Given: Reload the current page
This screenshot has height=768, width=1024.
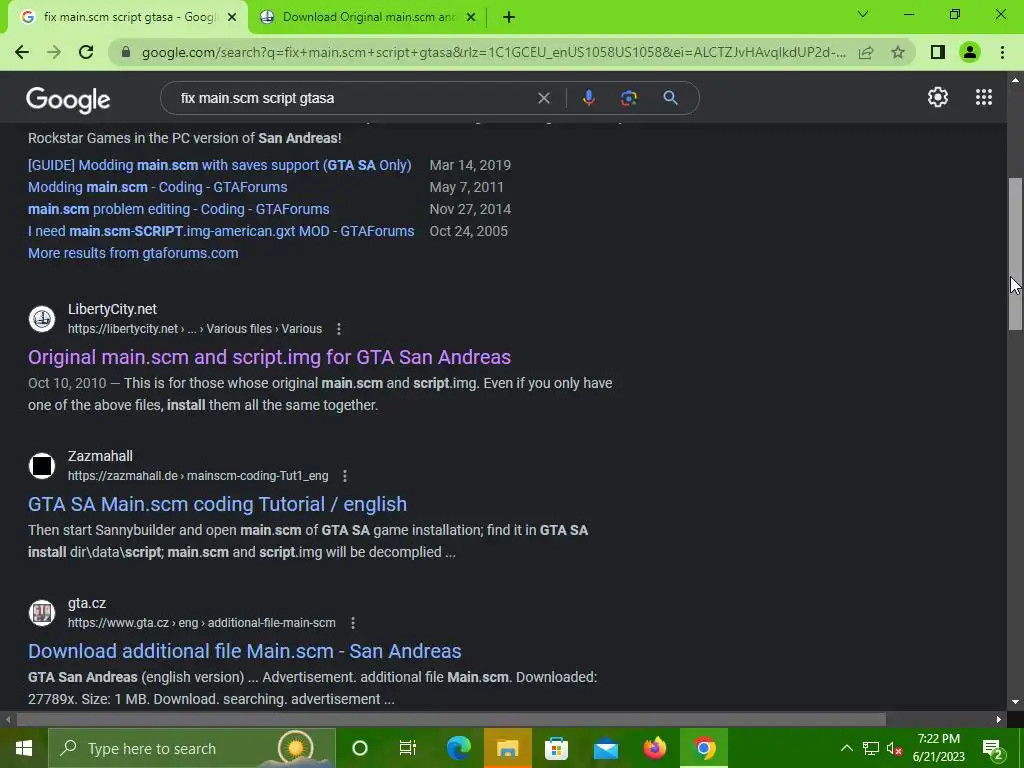Looking at the screenshot, I should coord(86,52).
